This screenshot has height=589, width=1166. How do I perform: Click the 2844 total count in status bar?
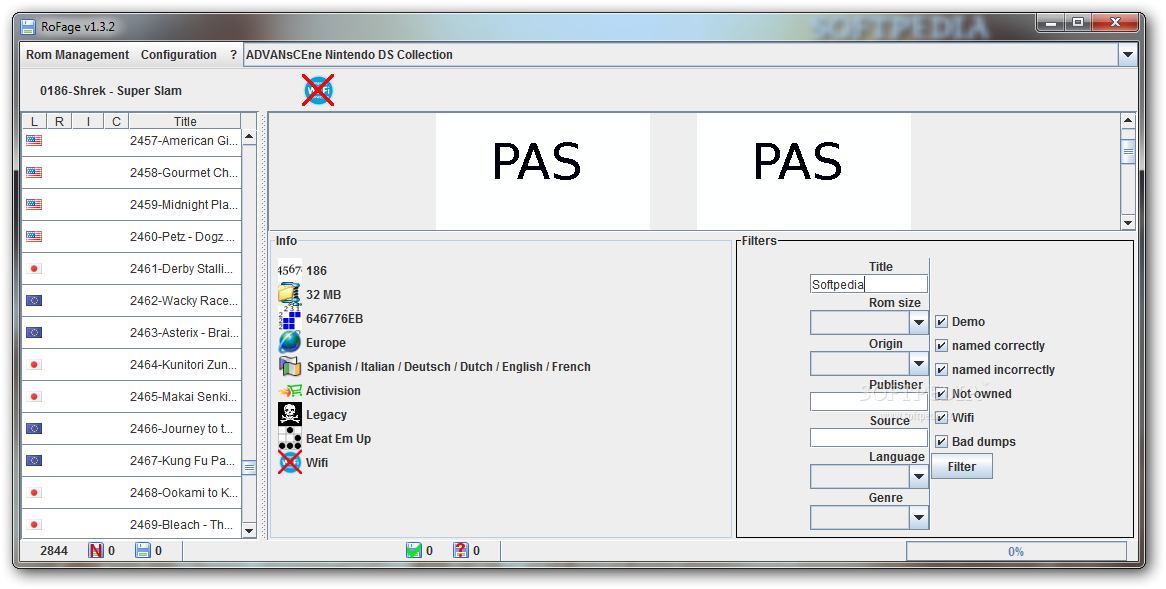click(54, 550)
